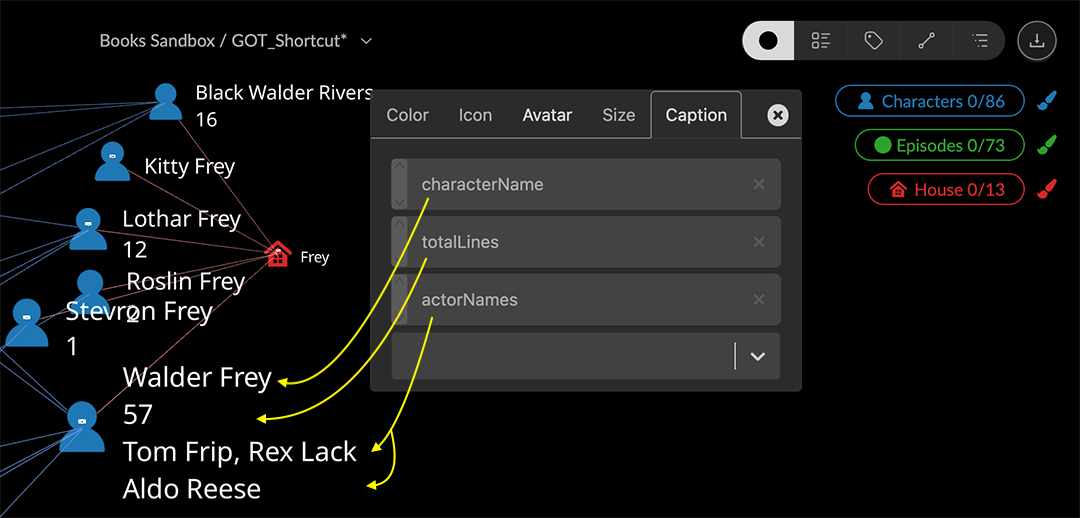Open the list card view icon
Viewport: 1080px width, 518px height.
(x=821, y=41)
